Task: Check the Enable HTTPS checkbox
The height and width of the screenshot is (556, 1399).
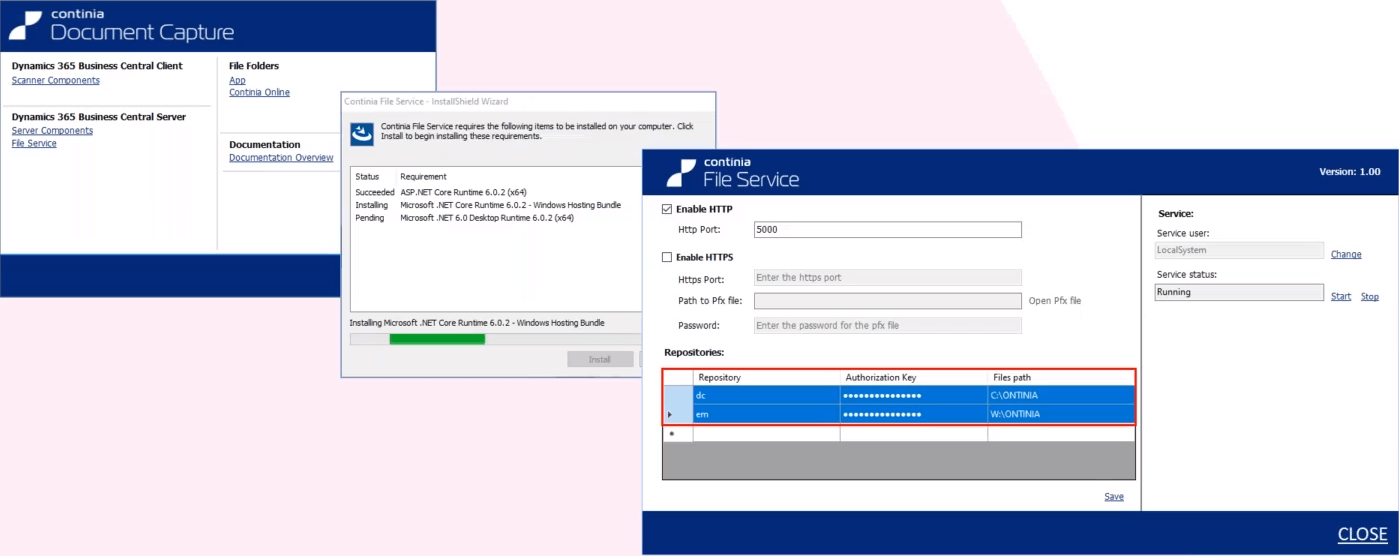Action: [x=667, y=257]
